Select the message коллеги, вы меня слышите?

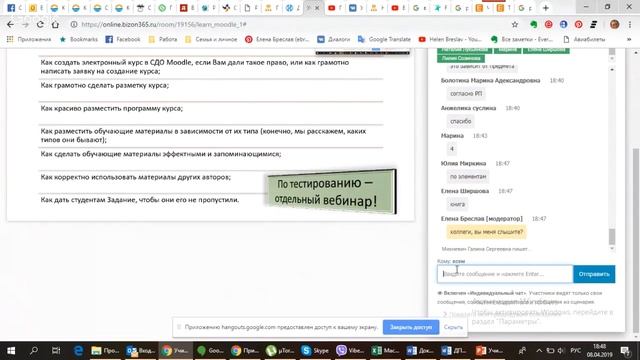(486, 232)
